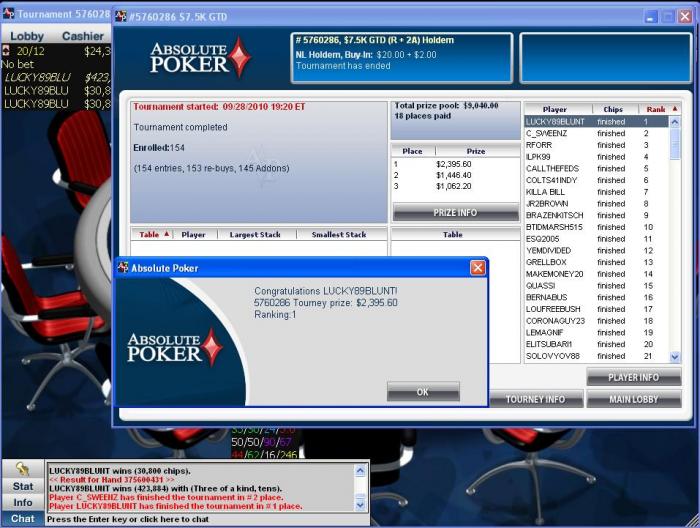Select player JR2BROWN in standings
The width and height of the screenshot is (700, 528).
[596, 204]
